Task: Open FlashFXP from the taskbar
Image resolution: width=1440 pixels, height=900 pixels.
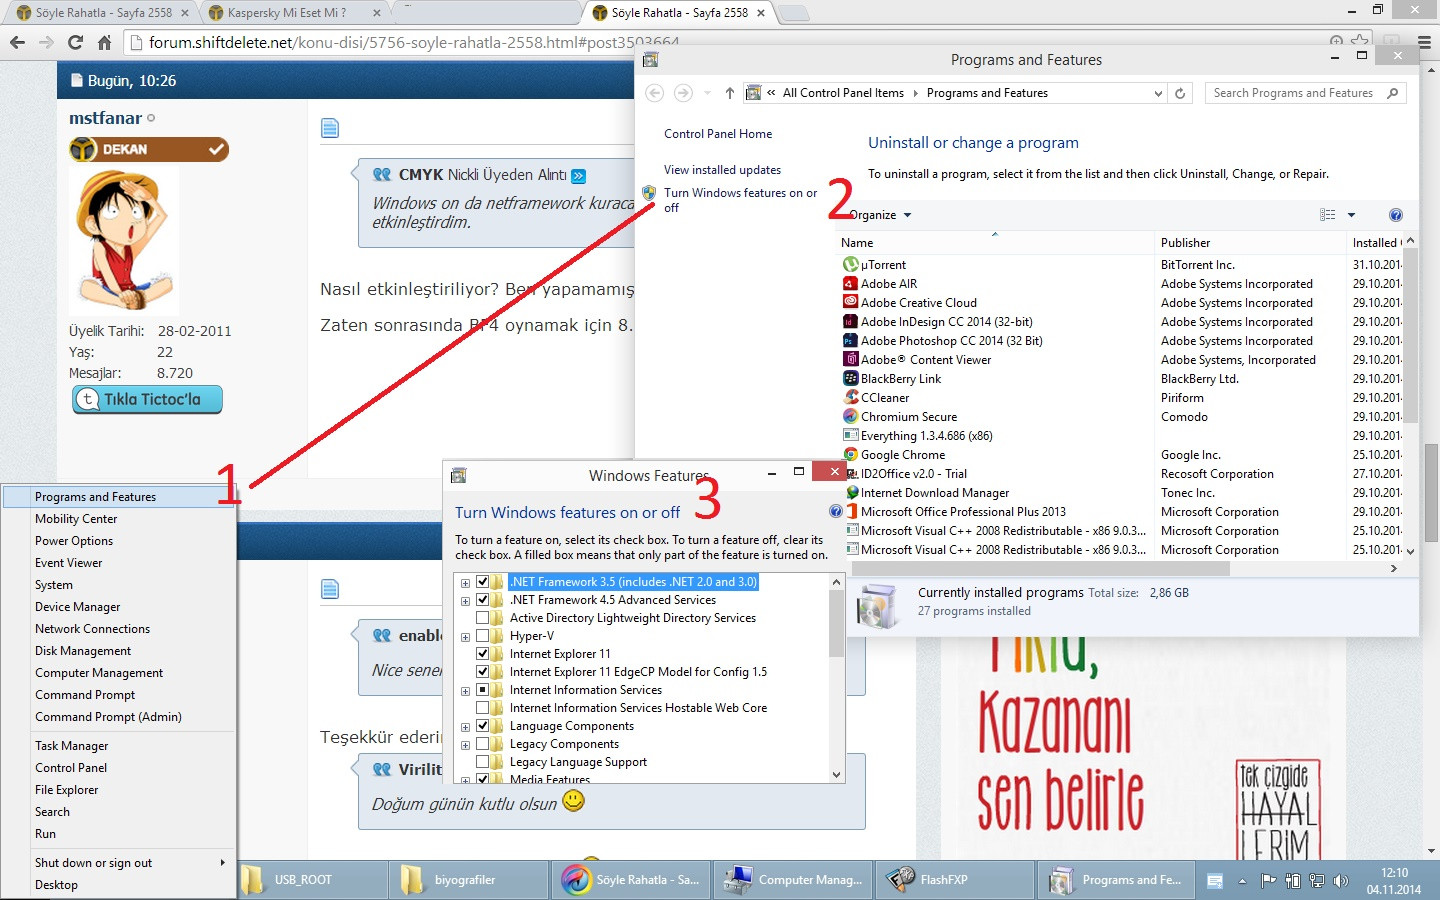Action: click(955, 880)
